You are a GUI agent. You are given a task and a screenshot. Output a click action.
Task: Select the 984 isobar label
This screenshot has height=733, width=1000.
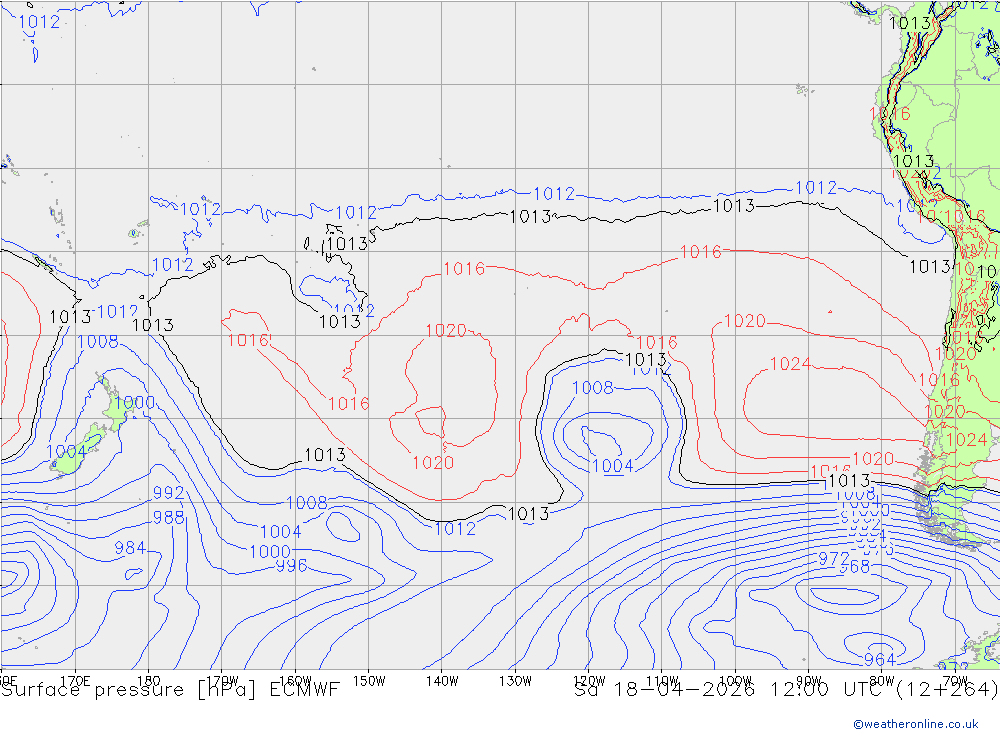pos(130,548)
